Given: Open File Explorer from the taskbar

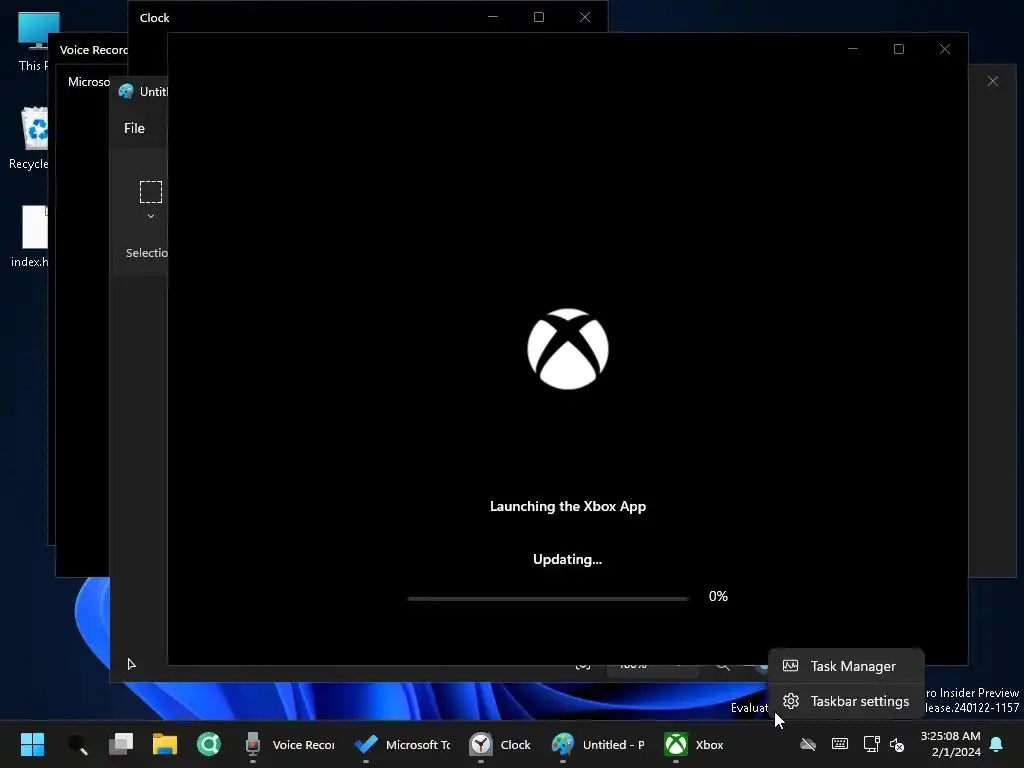Looking at the screenshot, I should (165, 744).
